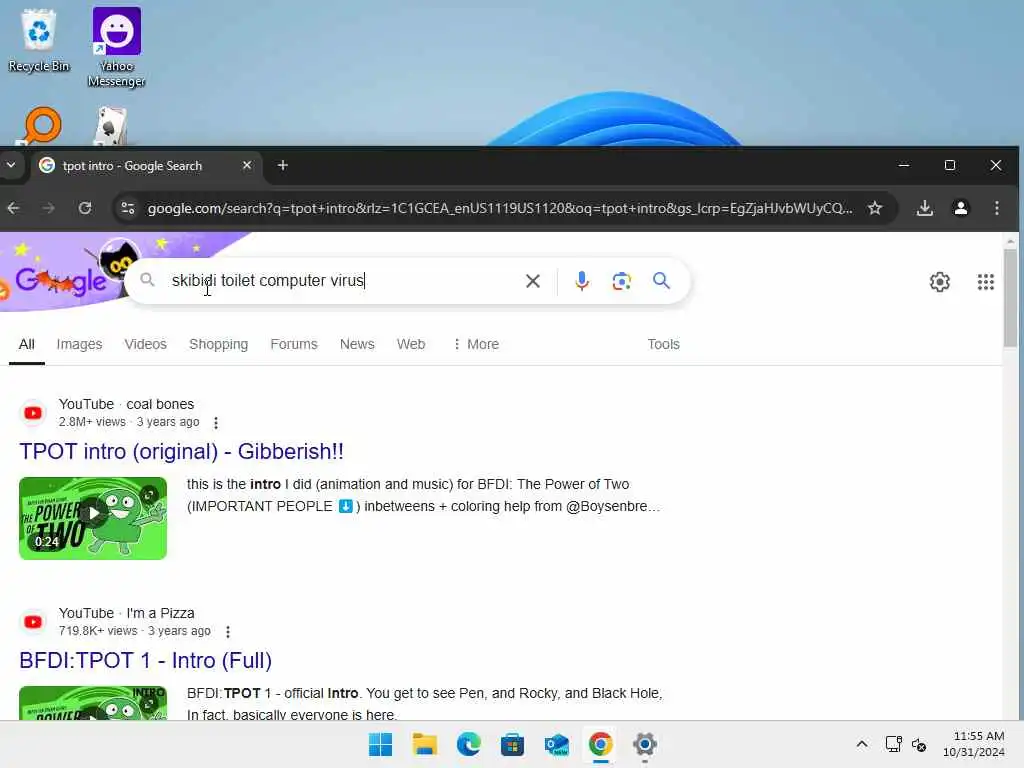Open the network status tray icon
Viewport: 1024px width, 768px height.
coord(893,744)
